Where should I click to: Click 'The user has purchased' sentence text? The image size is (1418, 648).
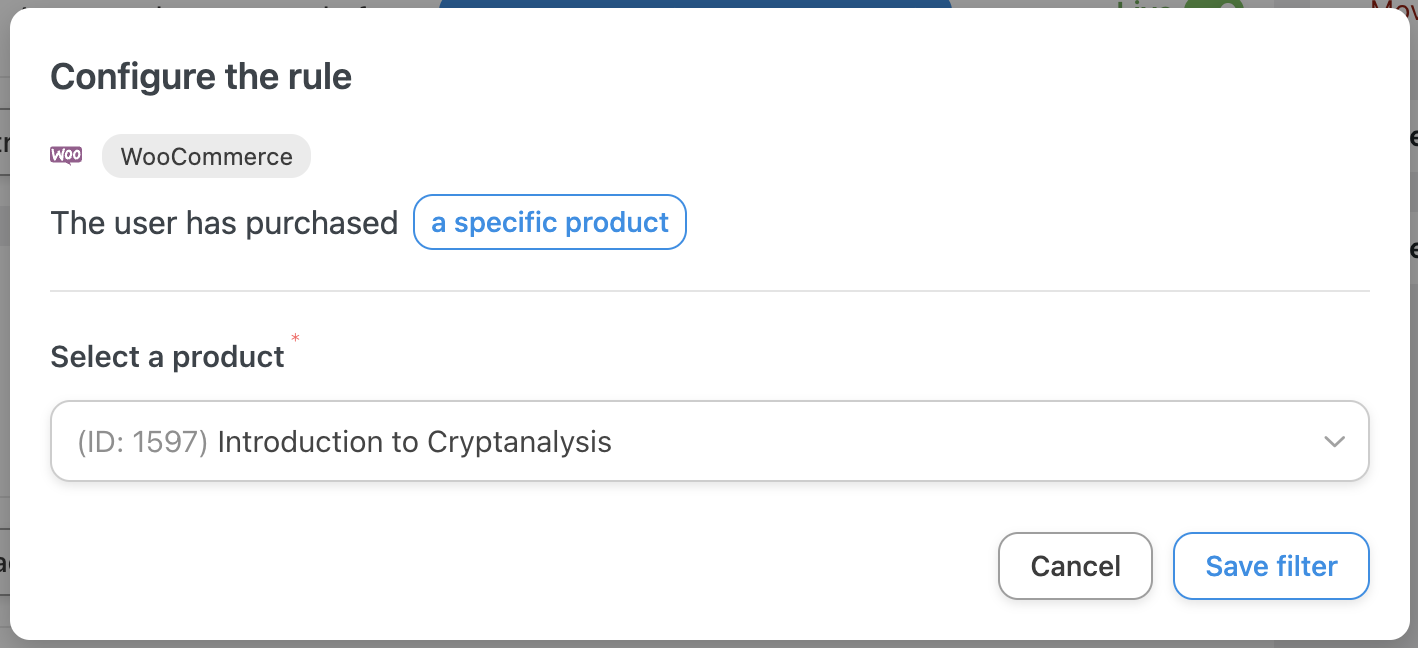tap(223, 222)
